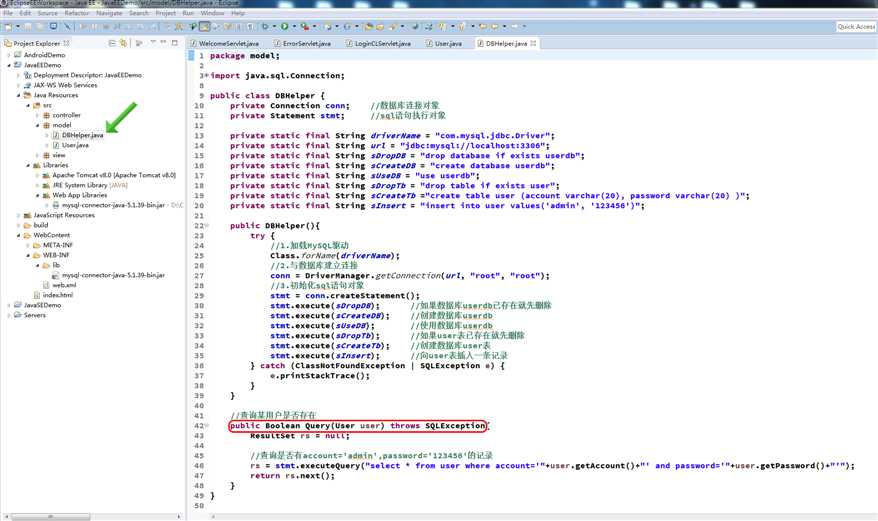The height and width of the screenshot is (521, 878).
Task: Close the Project Explorer view tab
Action: click(66, 43)
